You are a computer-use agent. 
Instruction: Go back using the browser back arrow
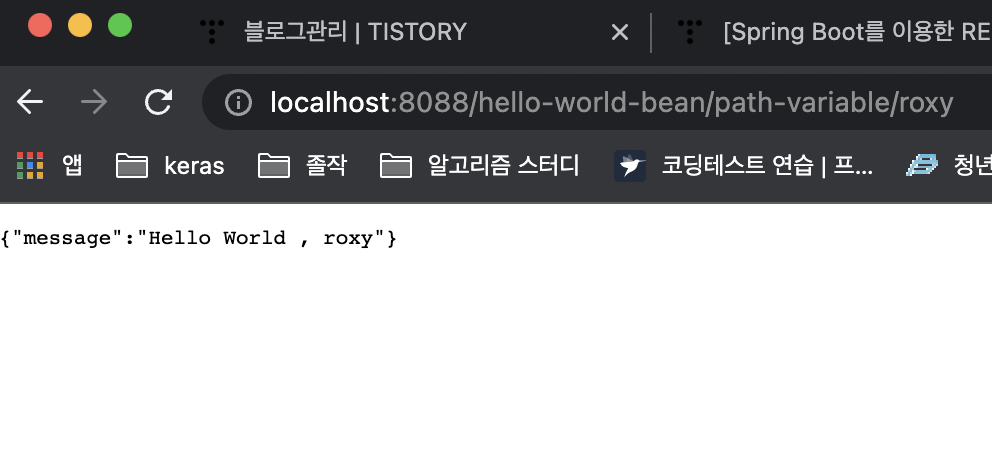(x=30, y=102)
